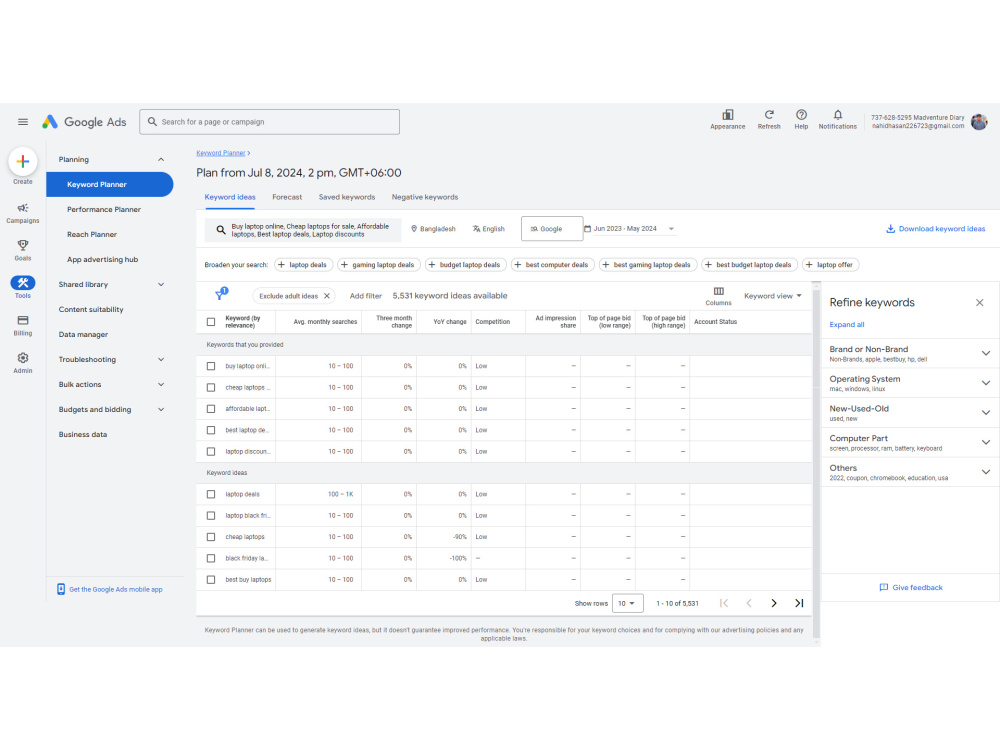Expand Budgets and bidding section

(x=161, y=409)
